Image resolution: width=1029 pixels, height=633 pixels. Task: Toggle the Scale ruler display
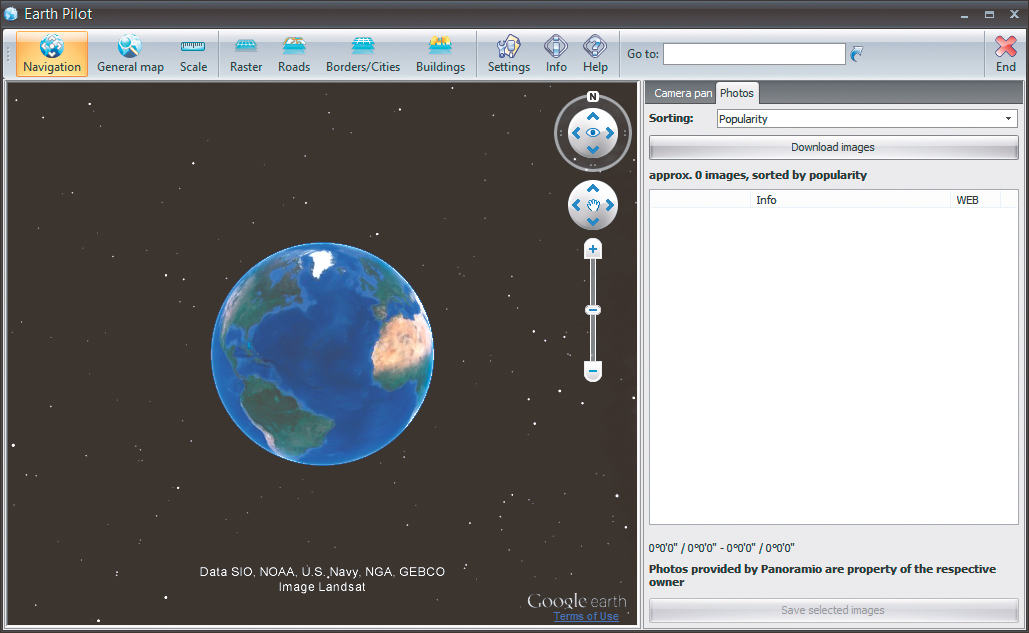(x=193, y=54)
